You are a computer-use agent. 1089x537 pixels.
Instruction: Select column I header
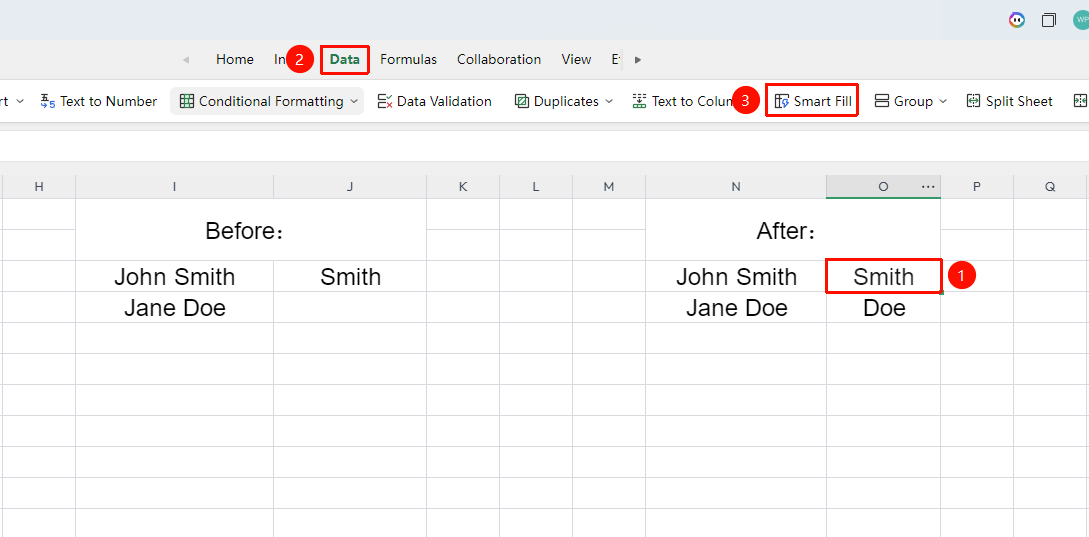(174, 186)
